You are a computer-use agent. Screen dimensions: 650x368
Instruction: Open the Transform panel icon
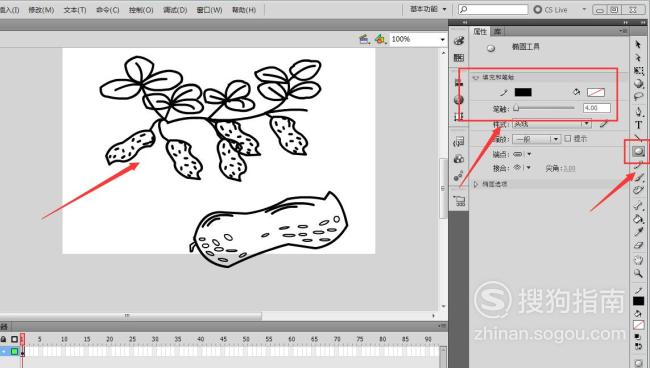(458, 116)
